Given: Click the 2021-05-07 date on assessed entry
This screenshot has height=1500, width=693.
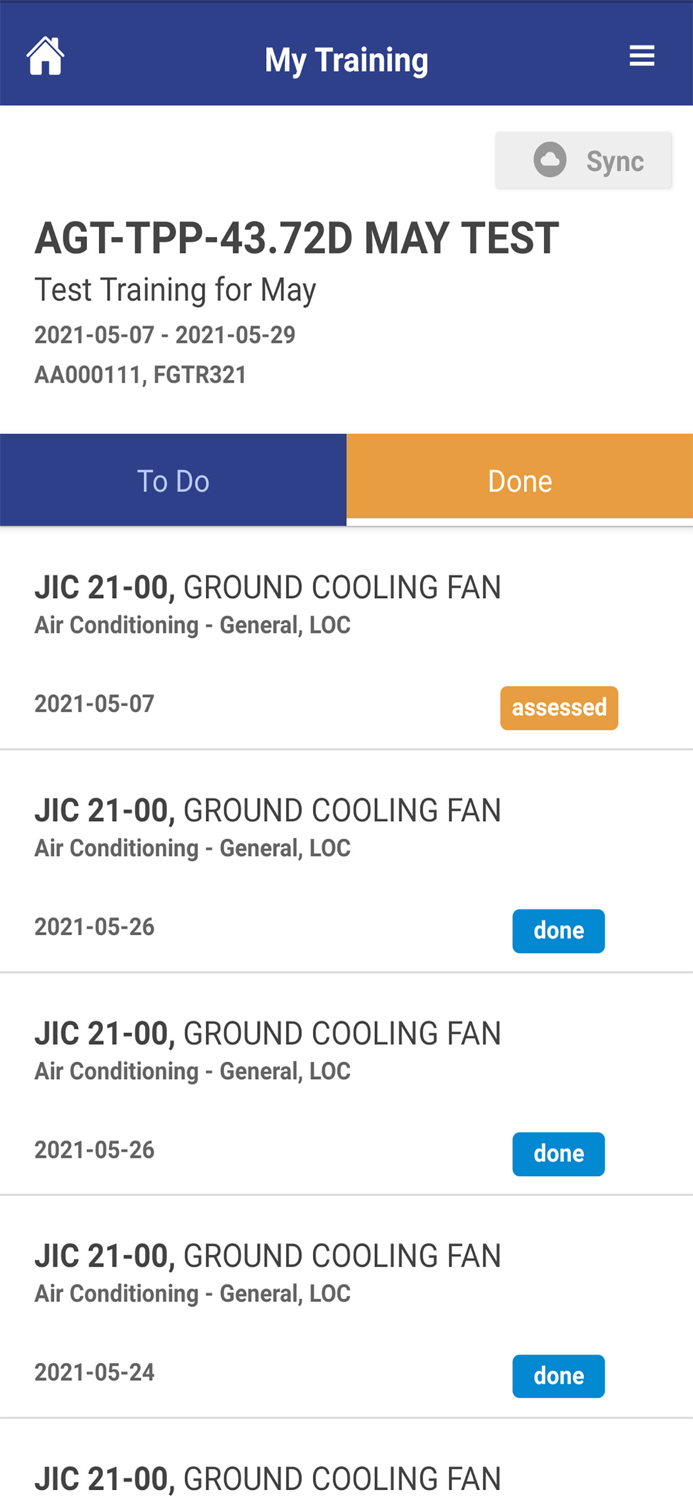Looking at the screenshot, I should (x=95, y=704).
